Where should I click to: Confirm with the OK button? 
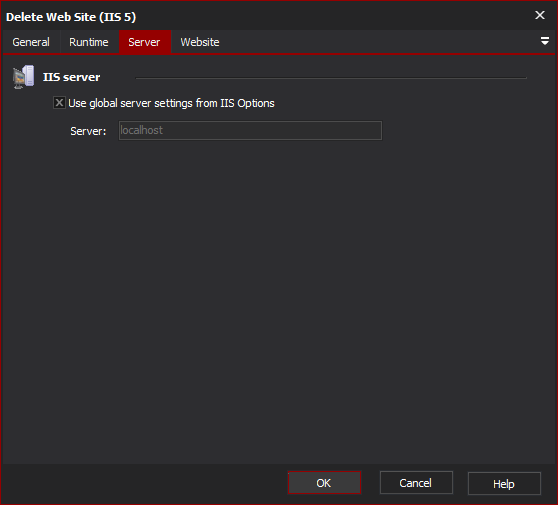click(324, 483)
